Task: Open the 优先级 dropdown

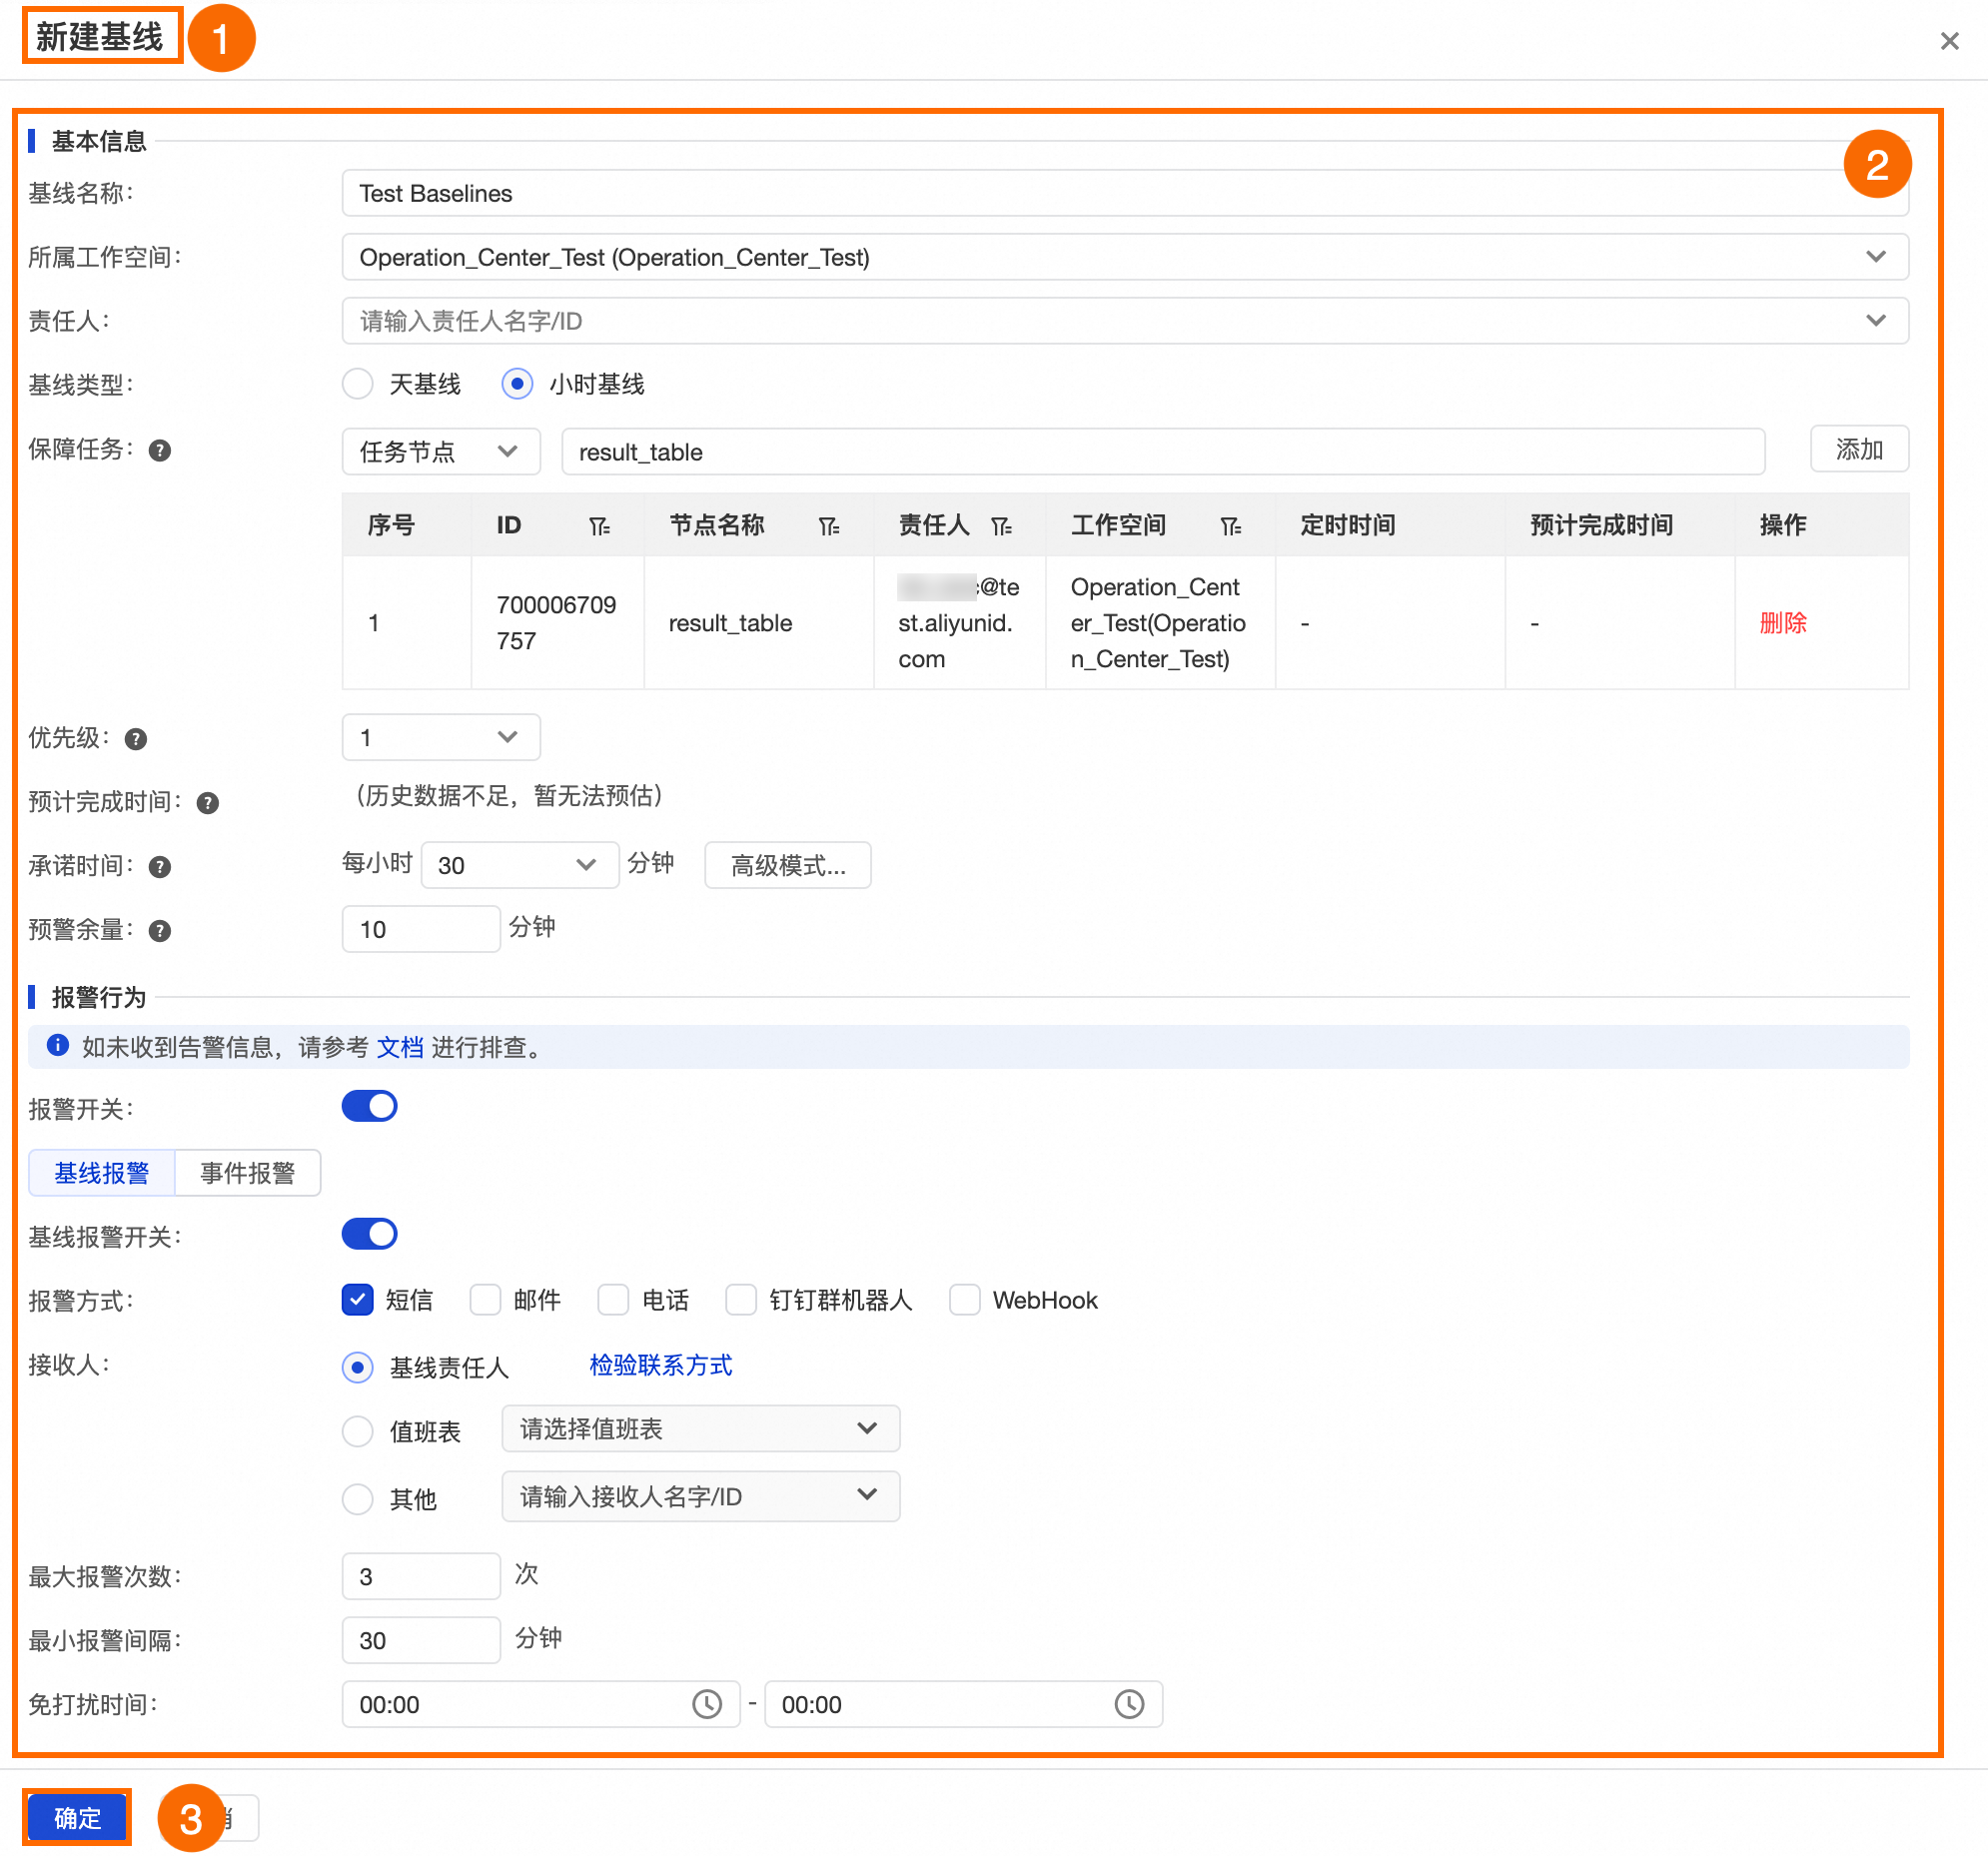Action: [441, 737]
